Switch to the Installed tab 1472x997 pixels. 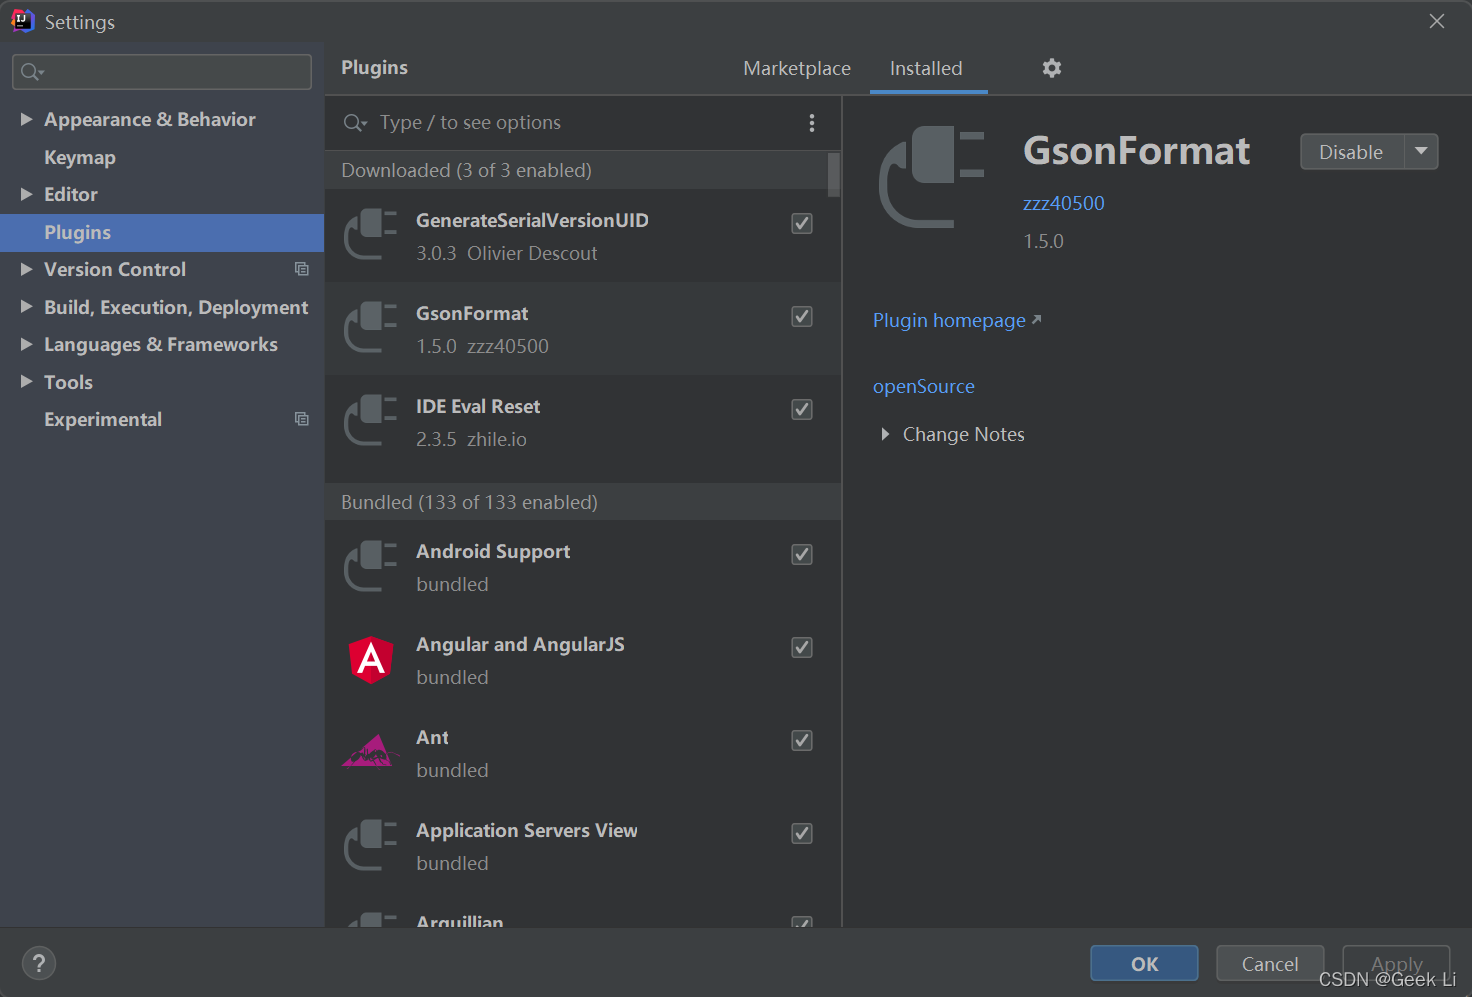(x=926, y=68)
